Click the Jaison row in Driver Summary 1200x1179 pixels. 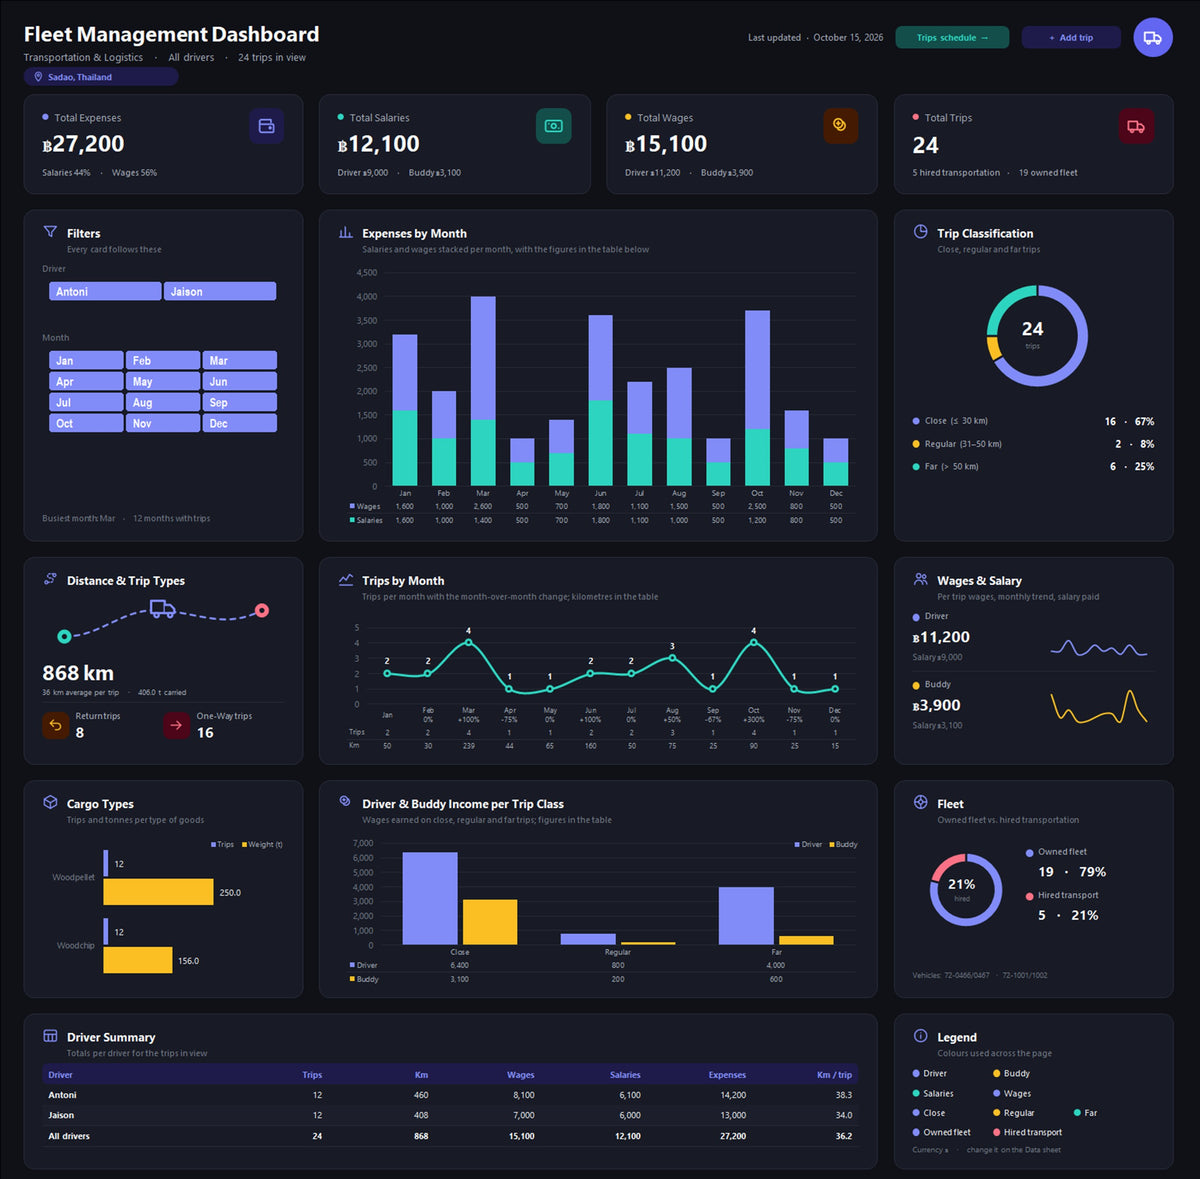coord(450,1115)
